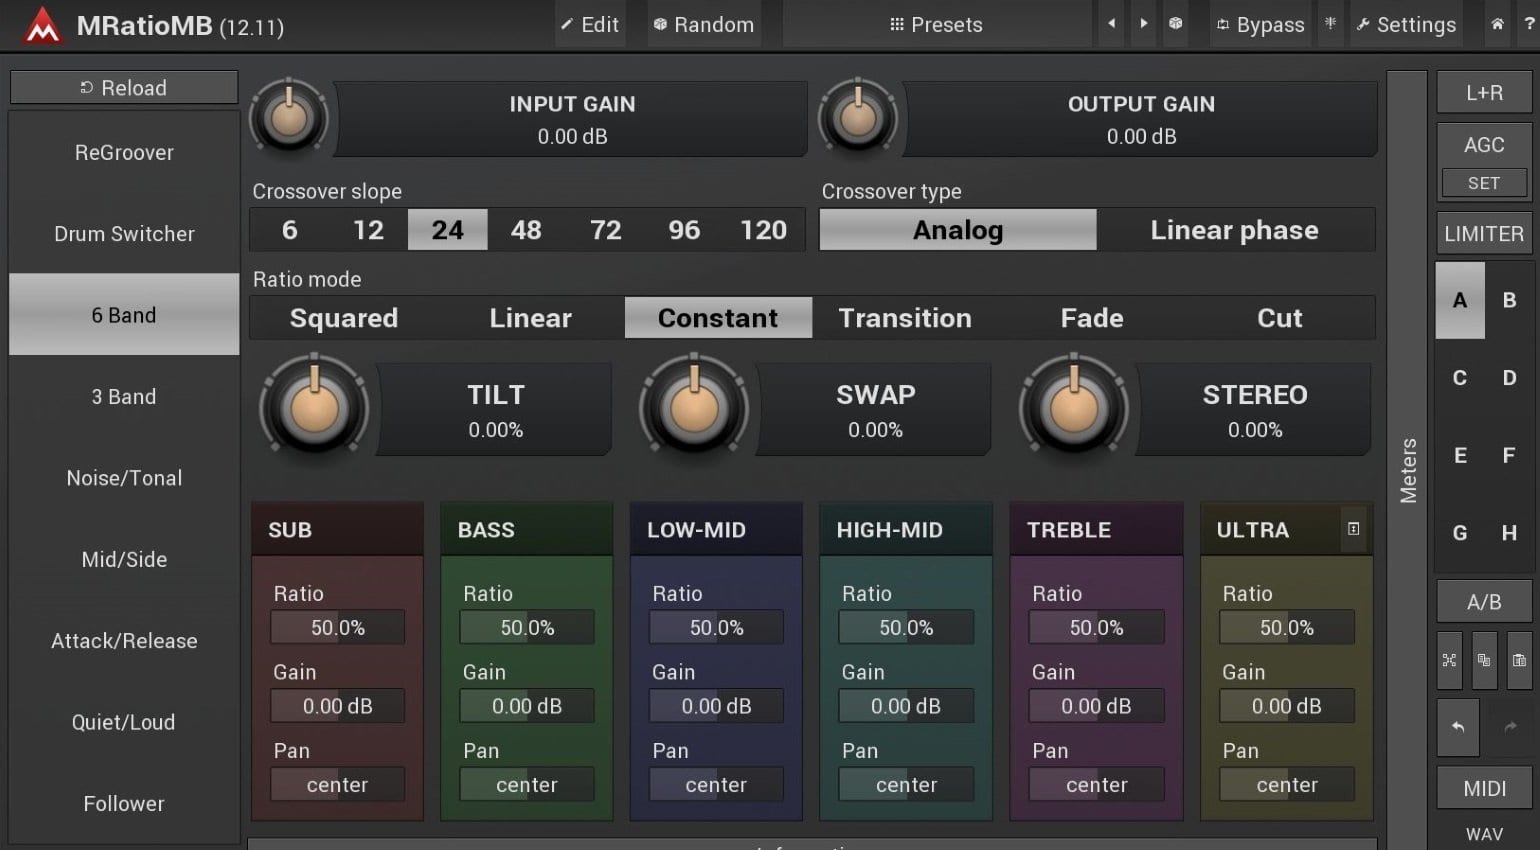Set ratio mode to Squared
1540x850 pixels.
click(344, 318)
